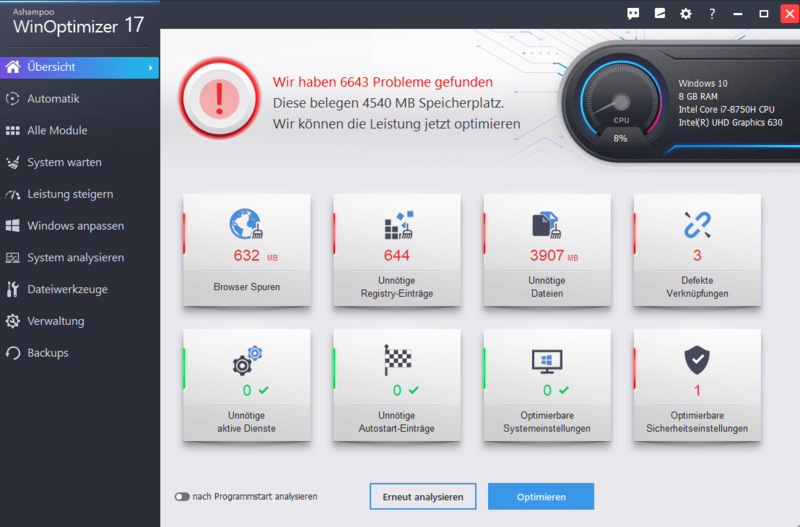Open the feedback chat bubble icon
800x527 pixels.
coord(633,14)
